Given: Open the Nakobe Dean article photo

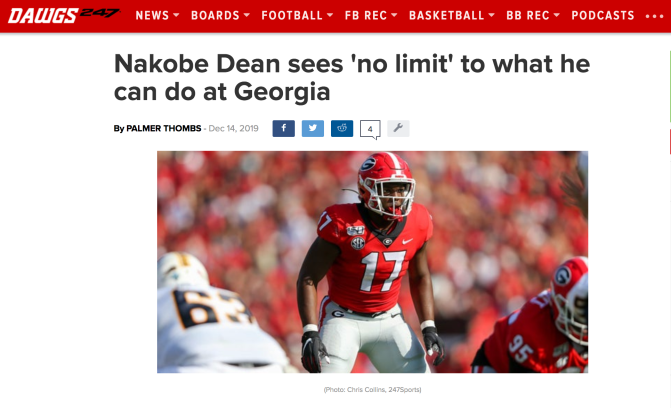Looking at the screenshot, I should click(372, 262).
